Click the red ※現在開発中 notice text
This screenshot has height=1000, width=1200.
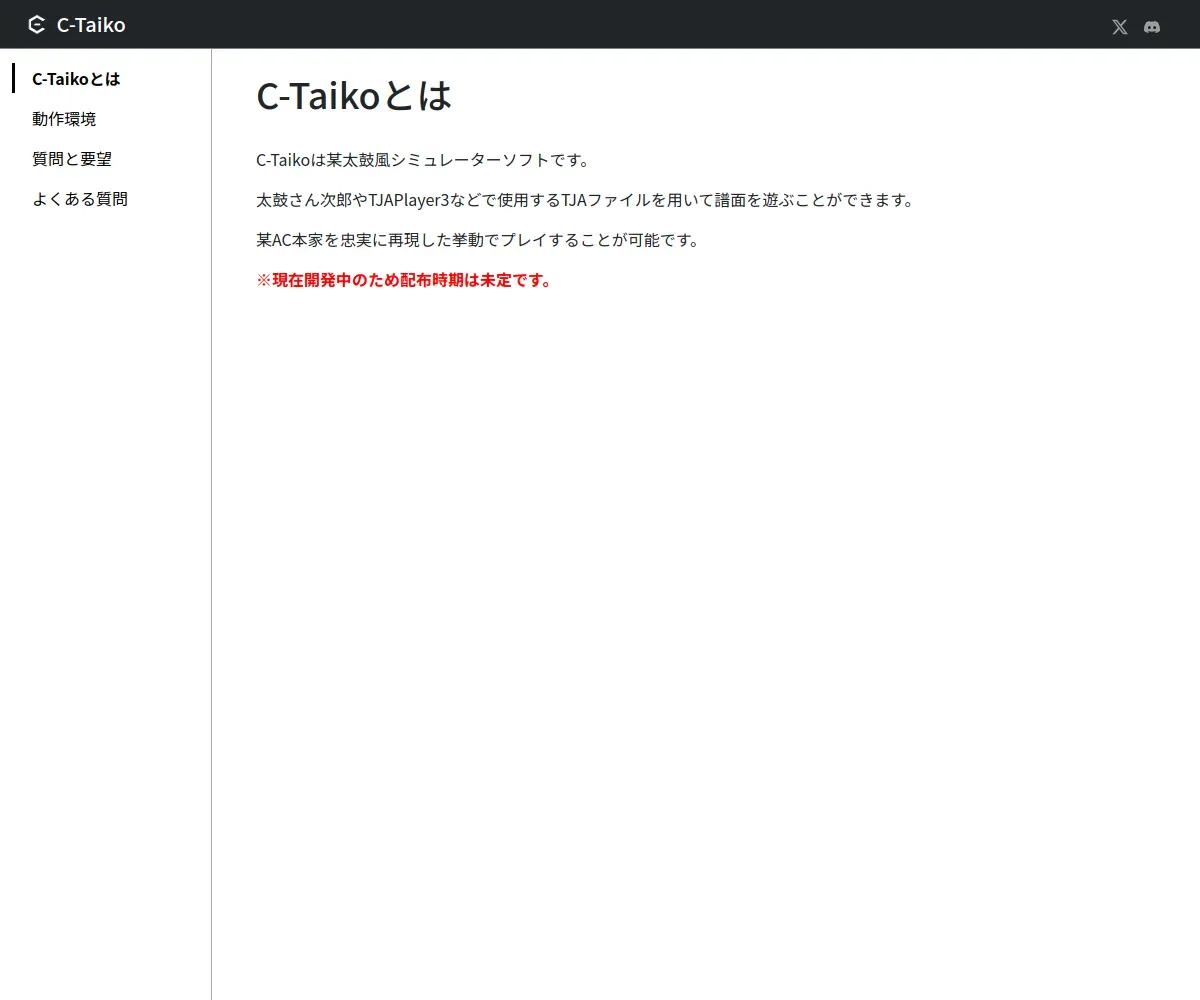[x=404, y=280]
